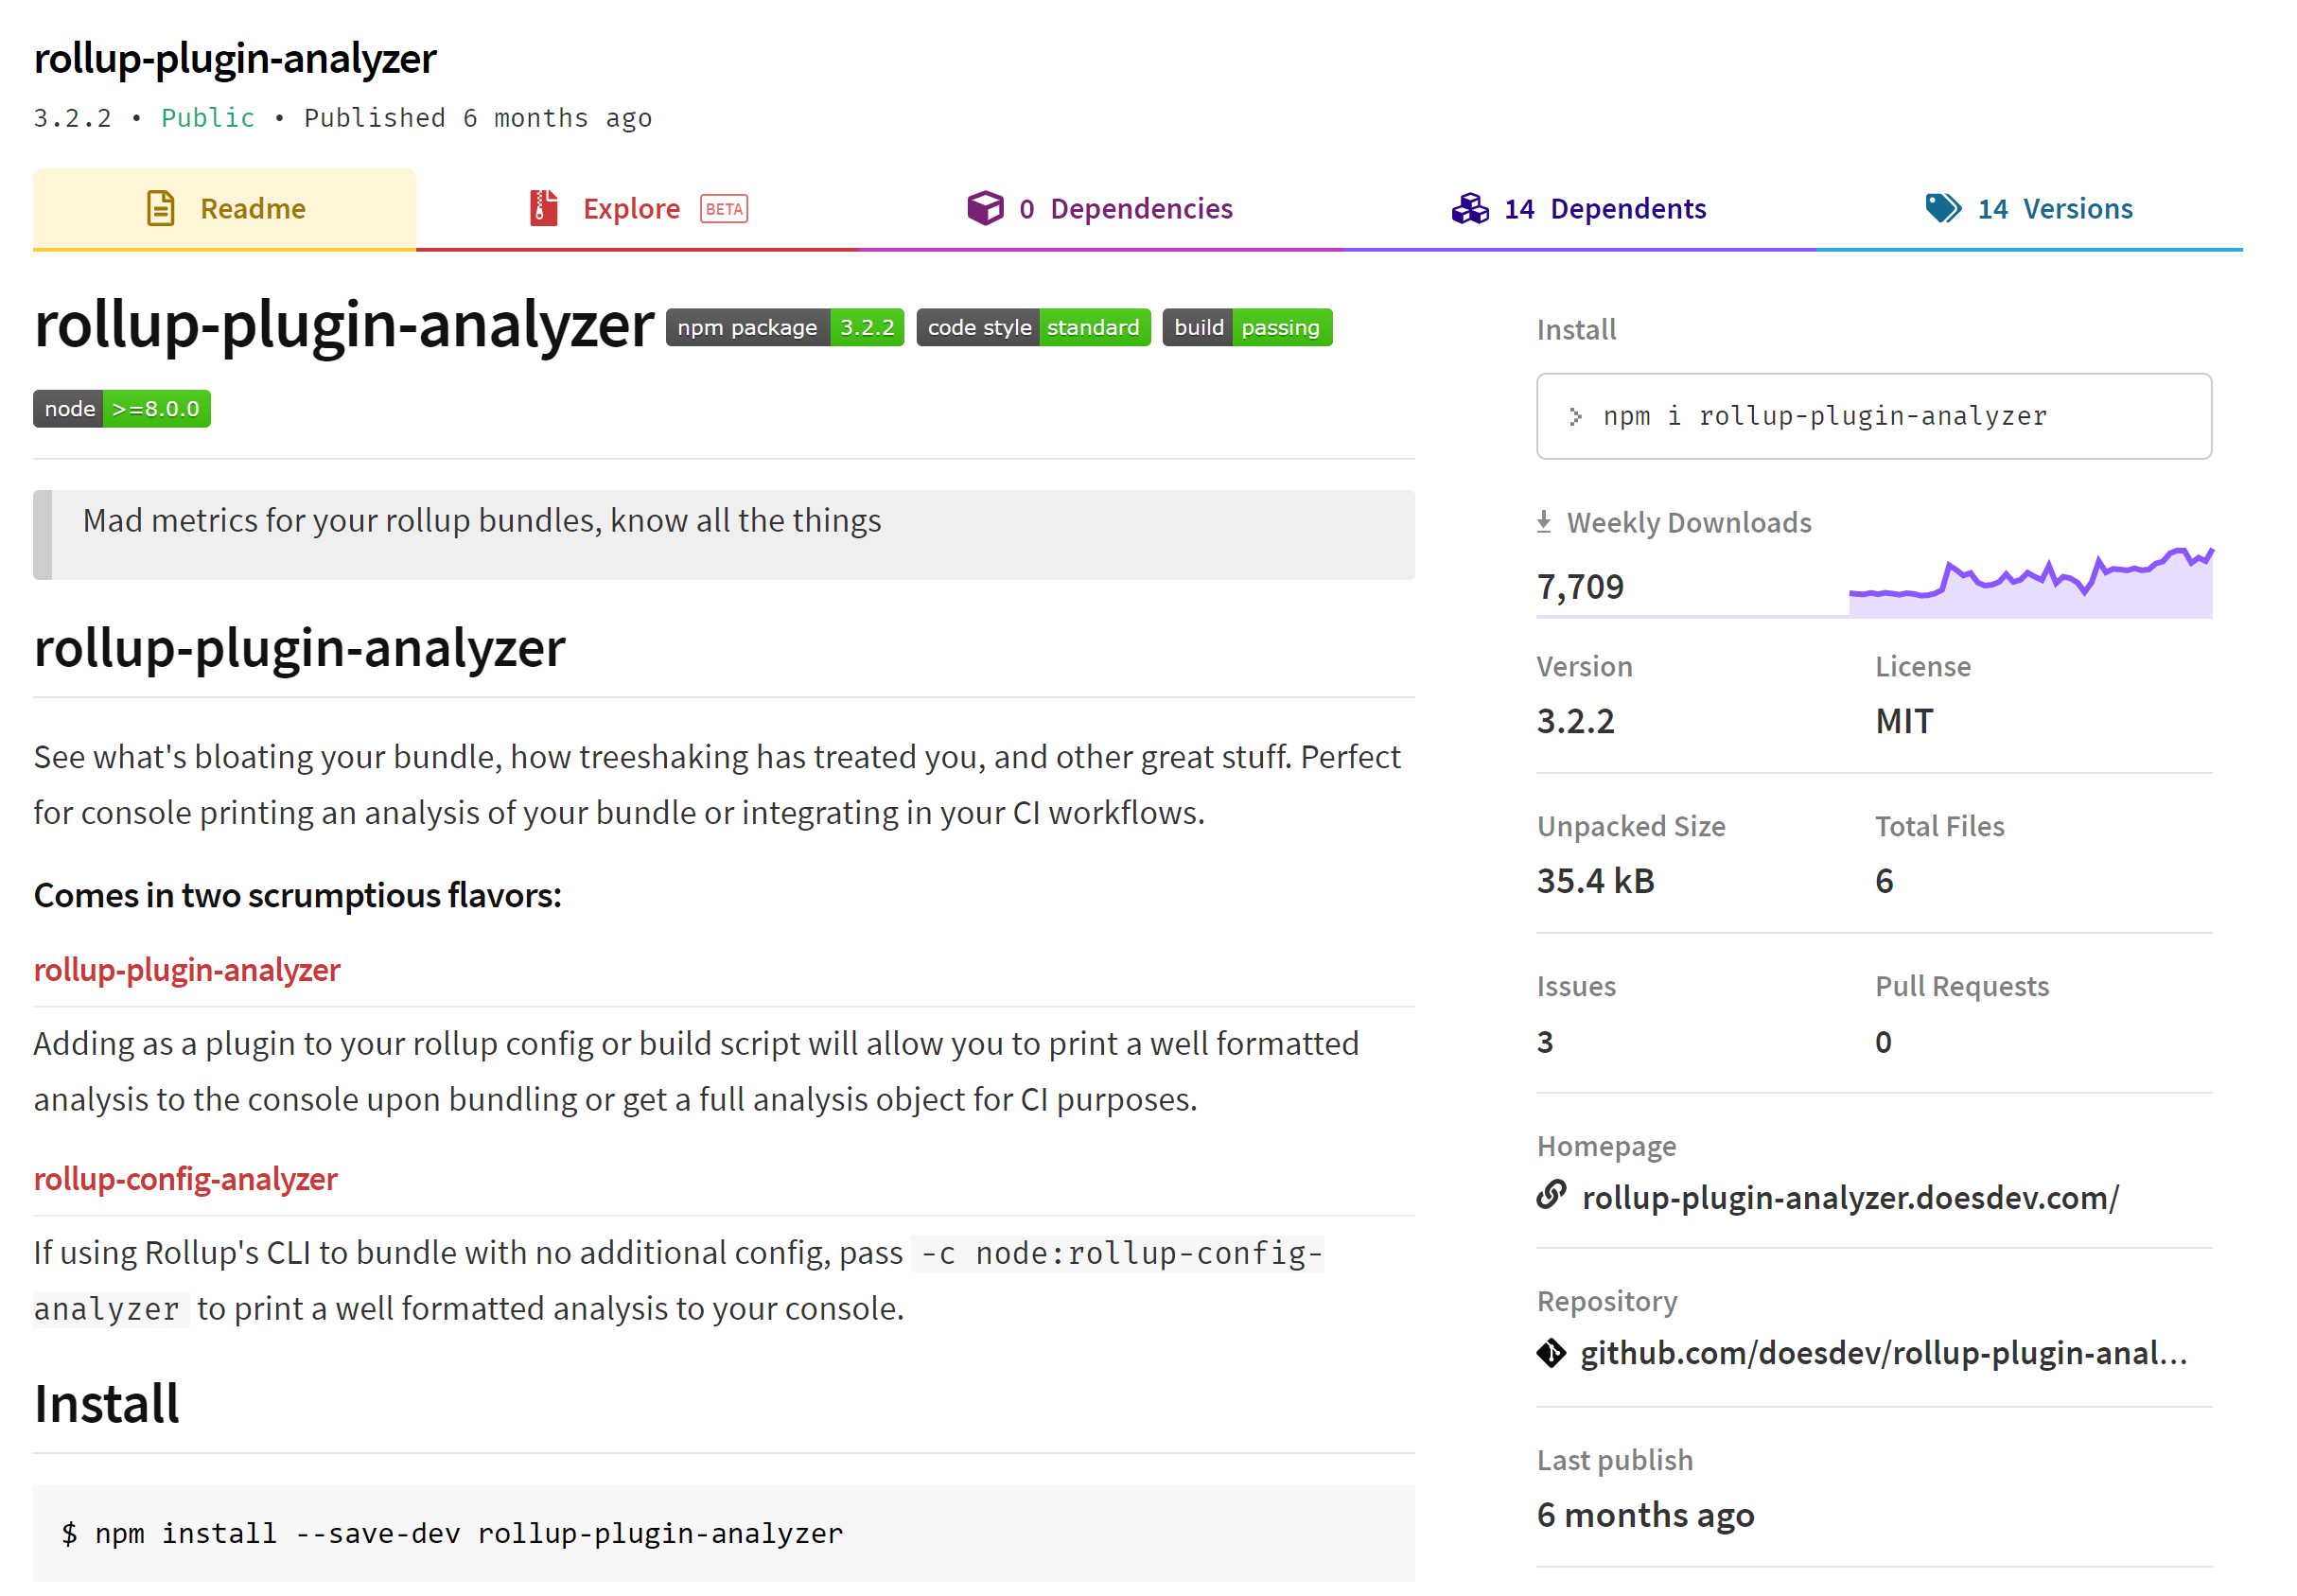Open the 0 Dependencies tab
Image resolution: width=2297 pixels, height=1596 pixels.
pos(1099,208)
